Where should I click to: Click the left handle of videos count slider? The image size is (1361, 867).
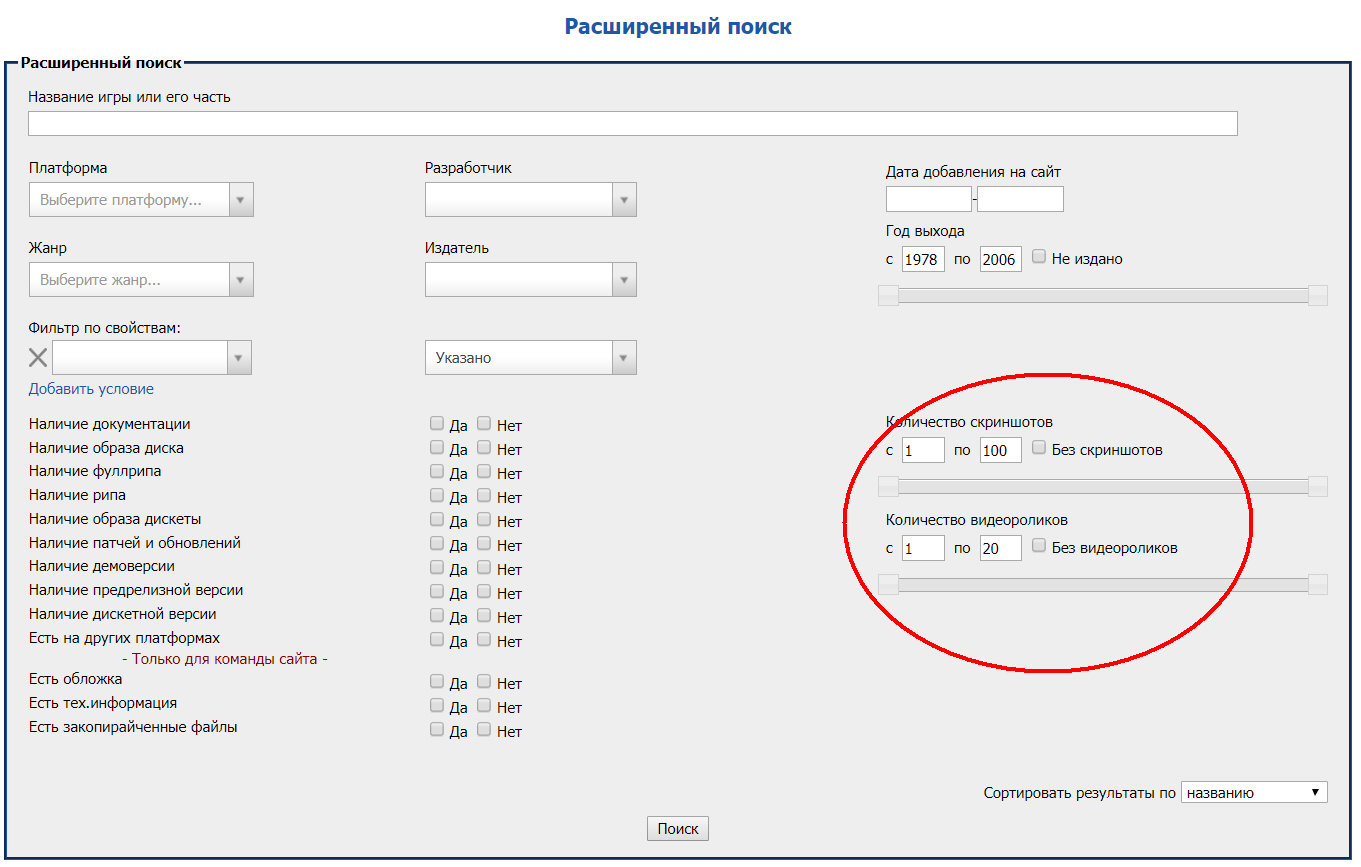[x=888, y=584]
